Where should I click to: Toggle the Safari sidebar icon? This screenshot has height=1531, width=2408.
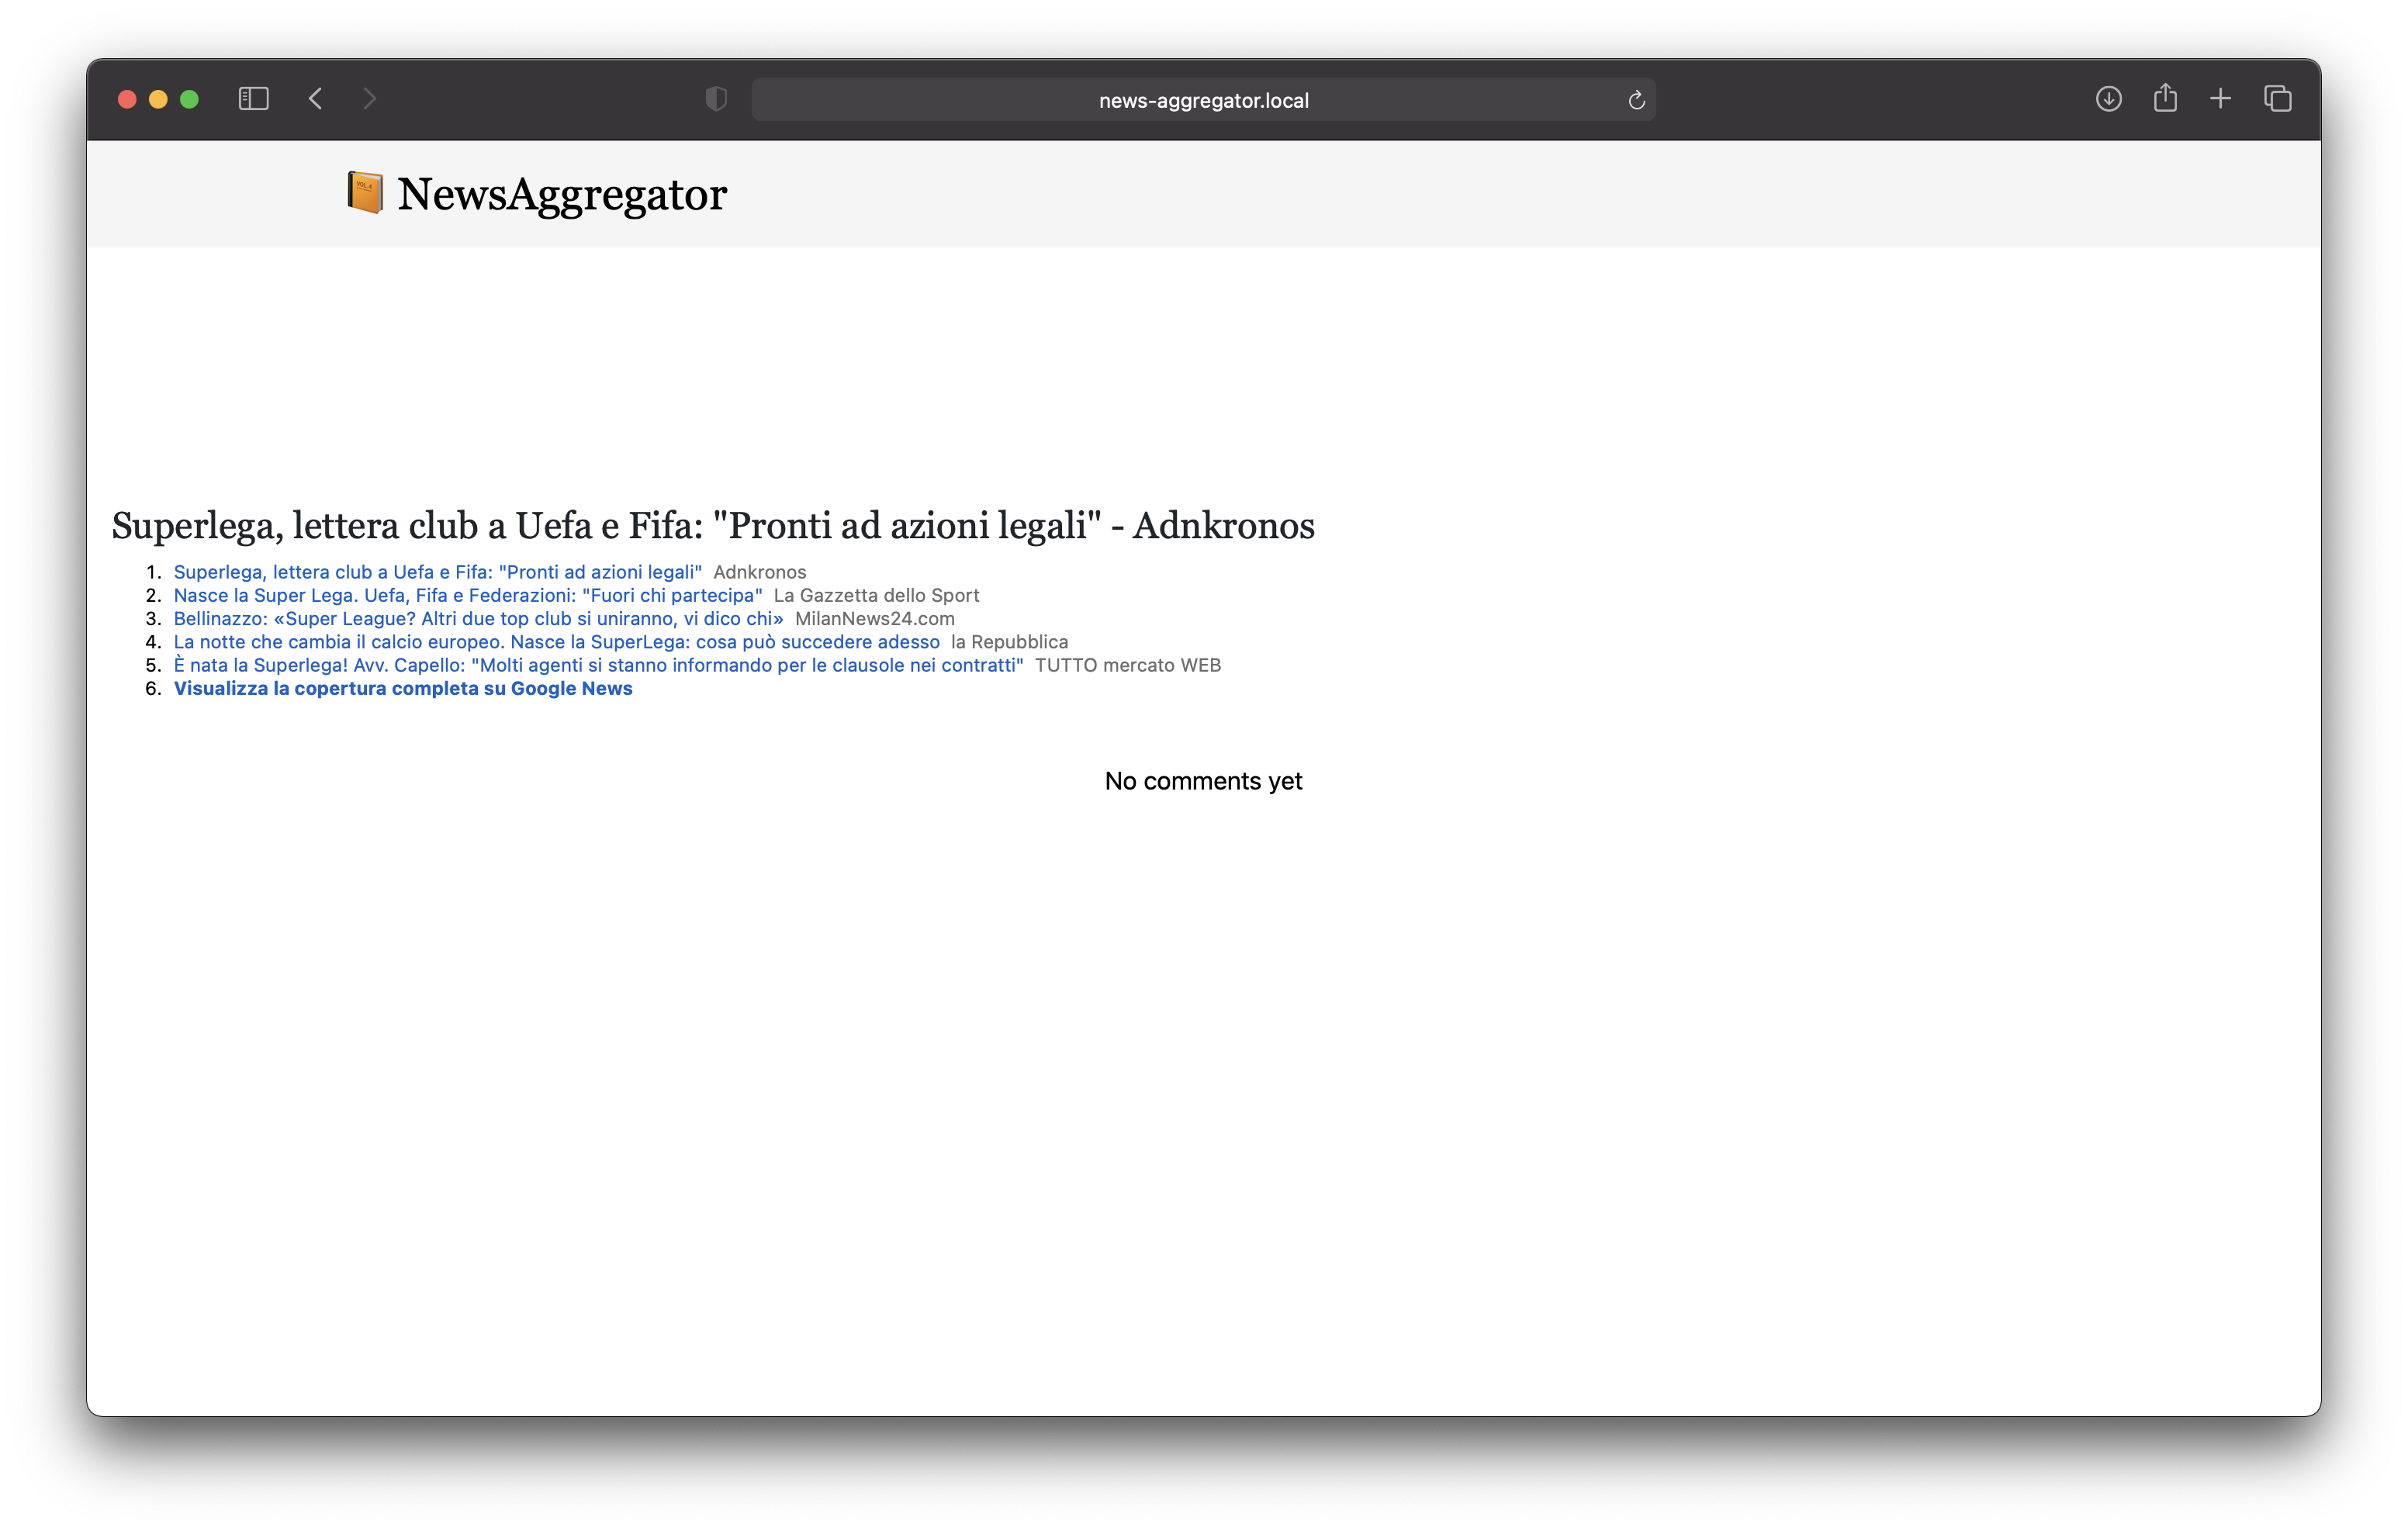pyautogui.click(x=253, y=99)
